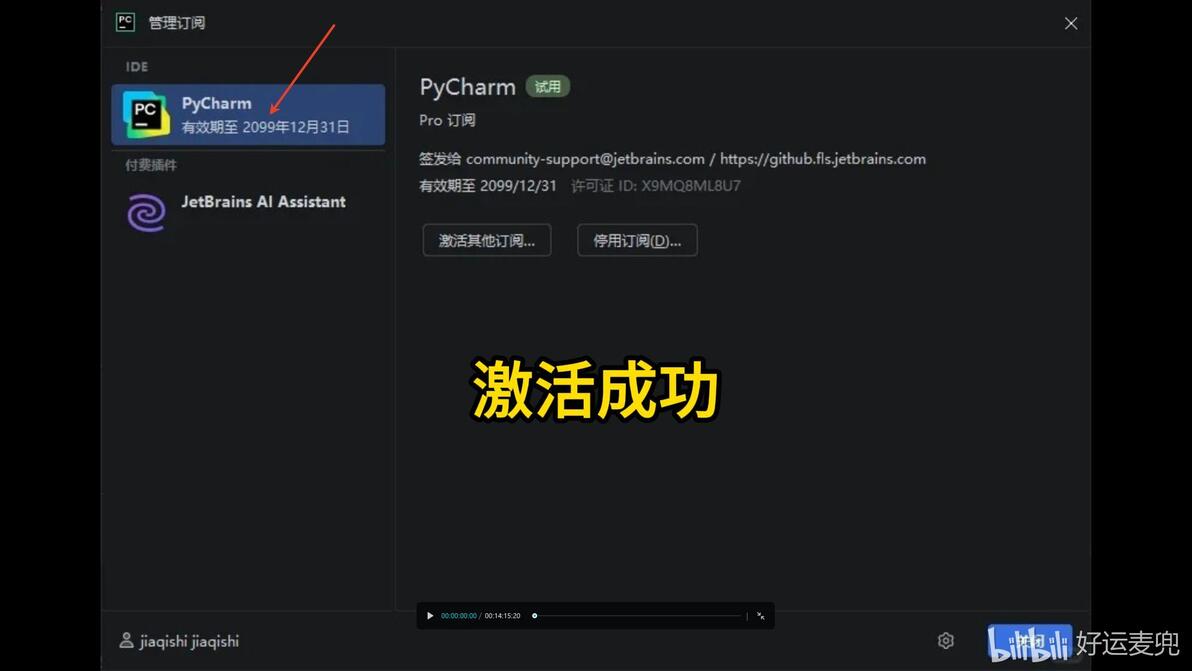The height and width of the screenshot is (671, 1192).
Task: Click the Pro 订阅 label
Action: tap(447, 120)
